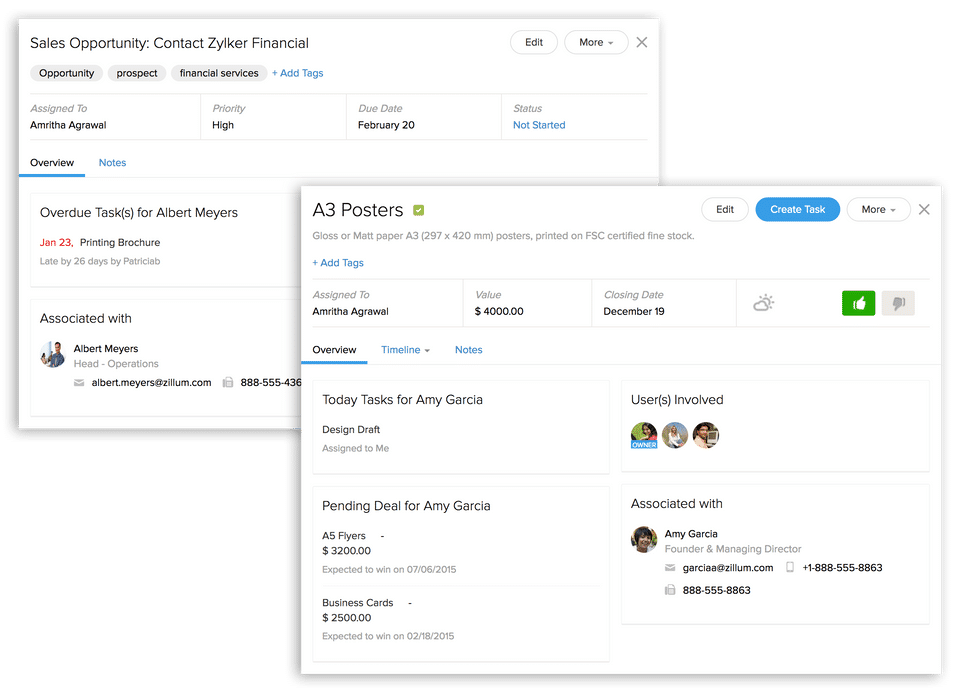Open the More dropdown in A3 Posters panel

[878, 209]
